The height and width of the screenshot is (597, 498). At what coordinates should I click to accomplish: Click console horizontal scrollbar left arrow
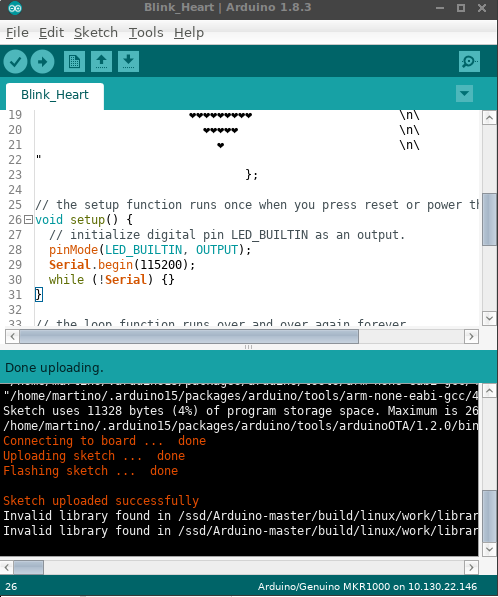(7, 567)
